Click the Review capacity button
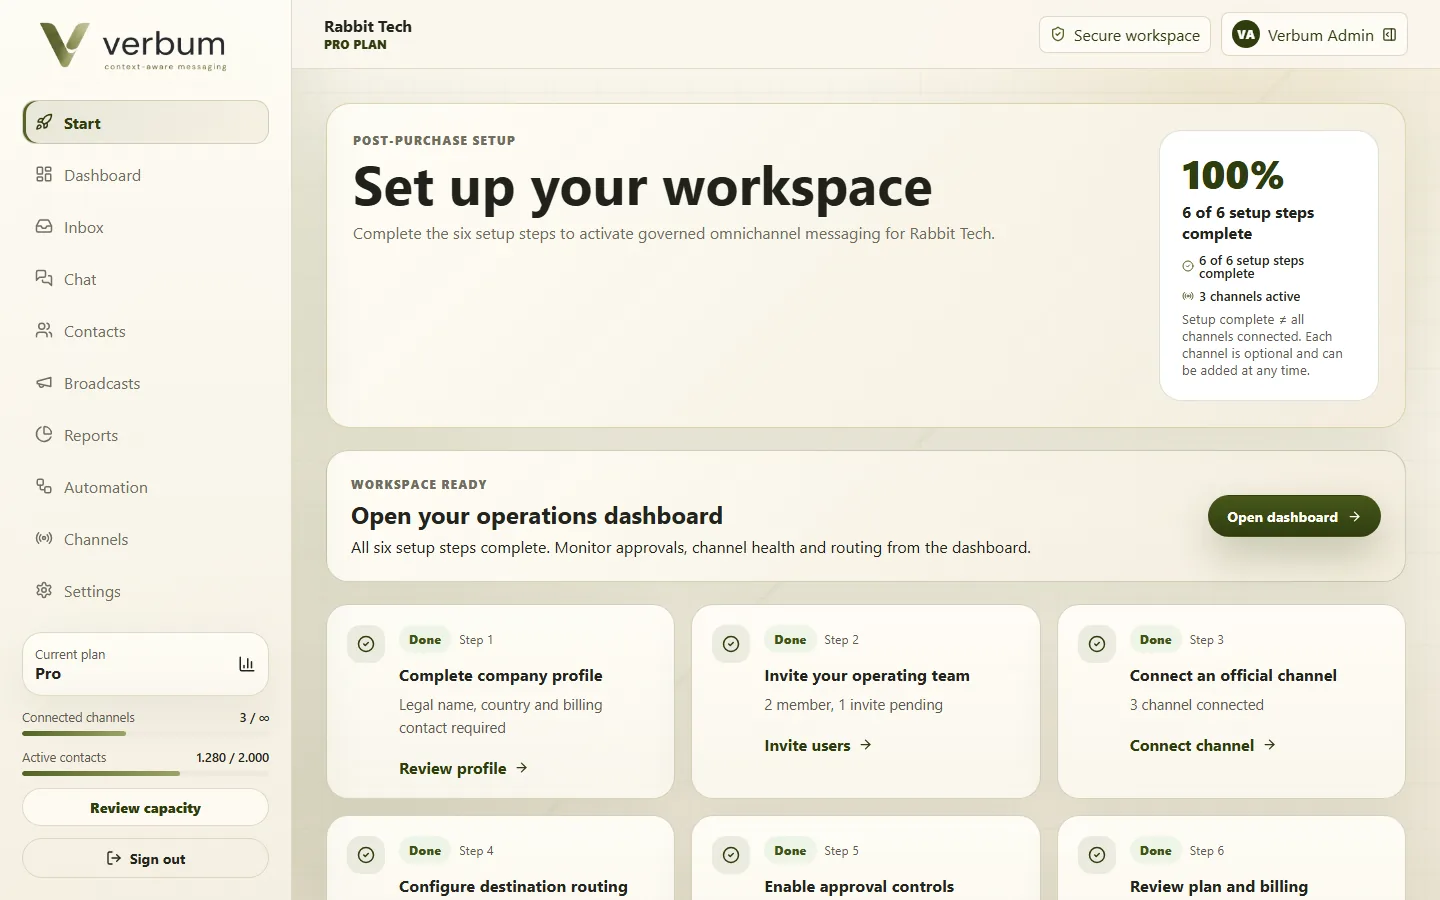This screenshot has width=1440, height=900. (145, 808)
